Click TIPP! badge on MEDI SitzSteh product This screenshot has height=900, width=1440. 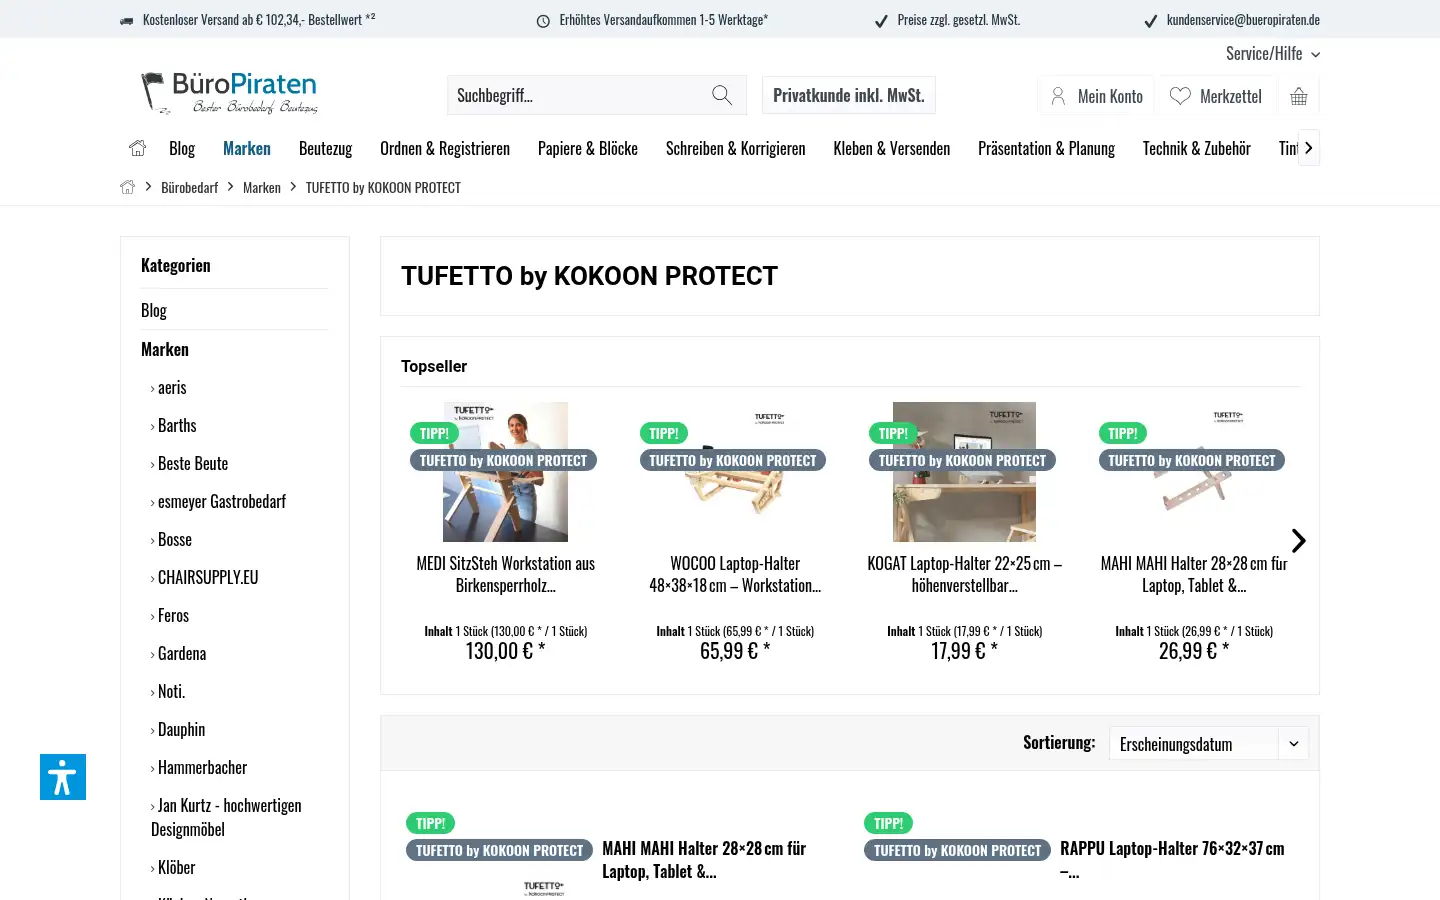tap(434, 433)
